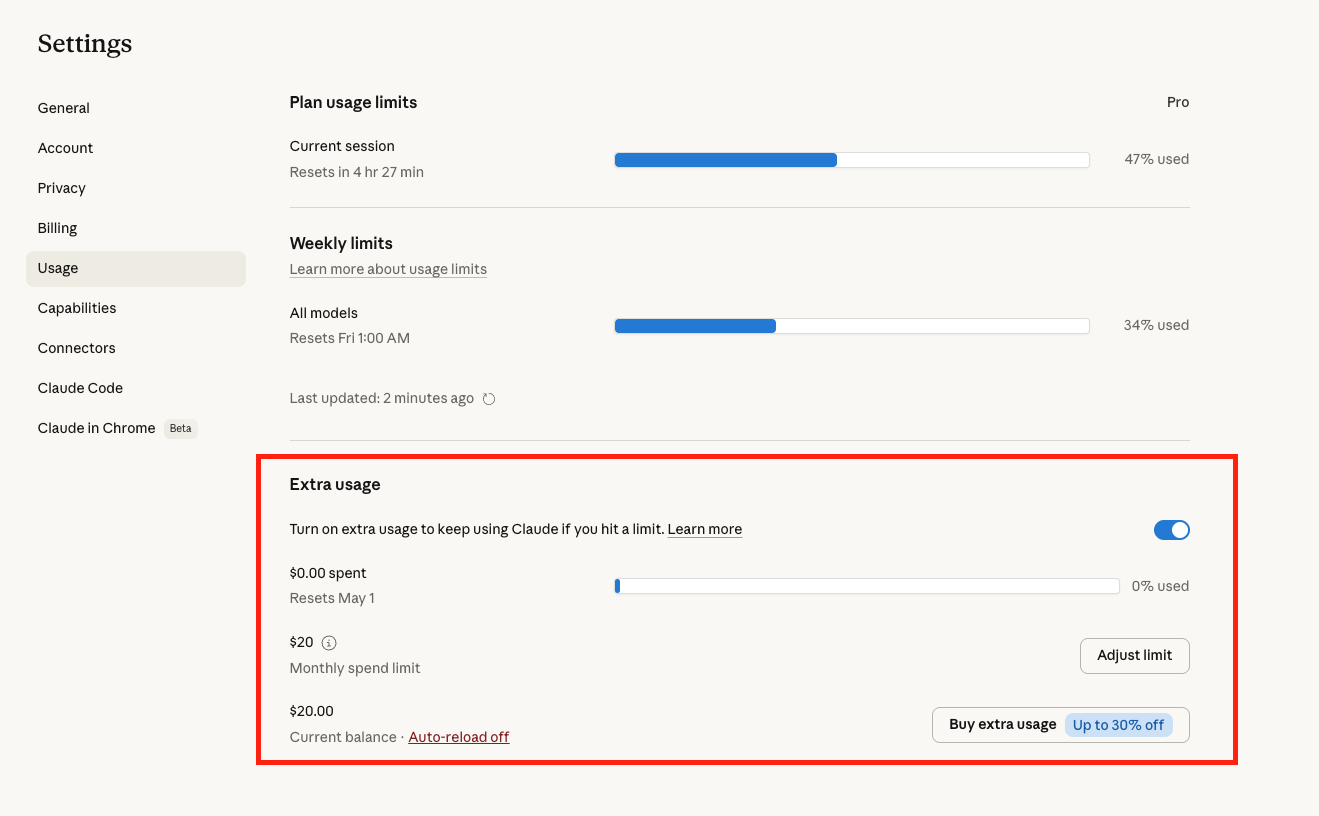Open Claude Code settings

[80, 388]
